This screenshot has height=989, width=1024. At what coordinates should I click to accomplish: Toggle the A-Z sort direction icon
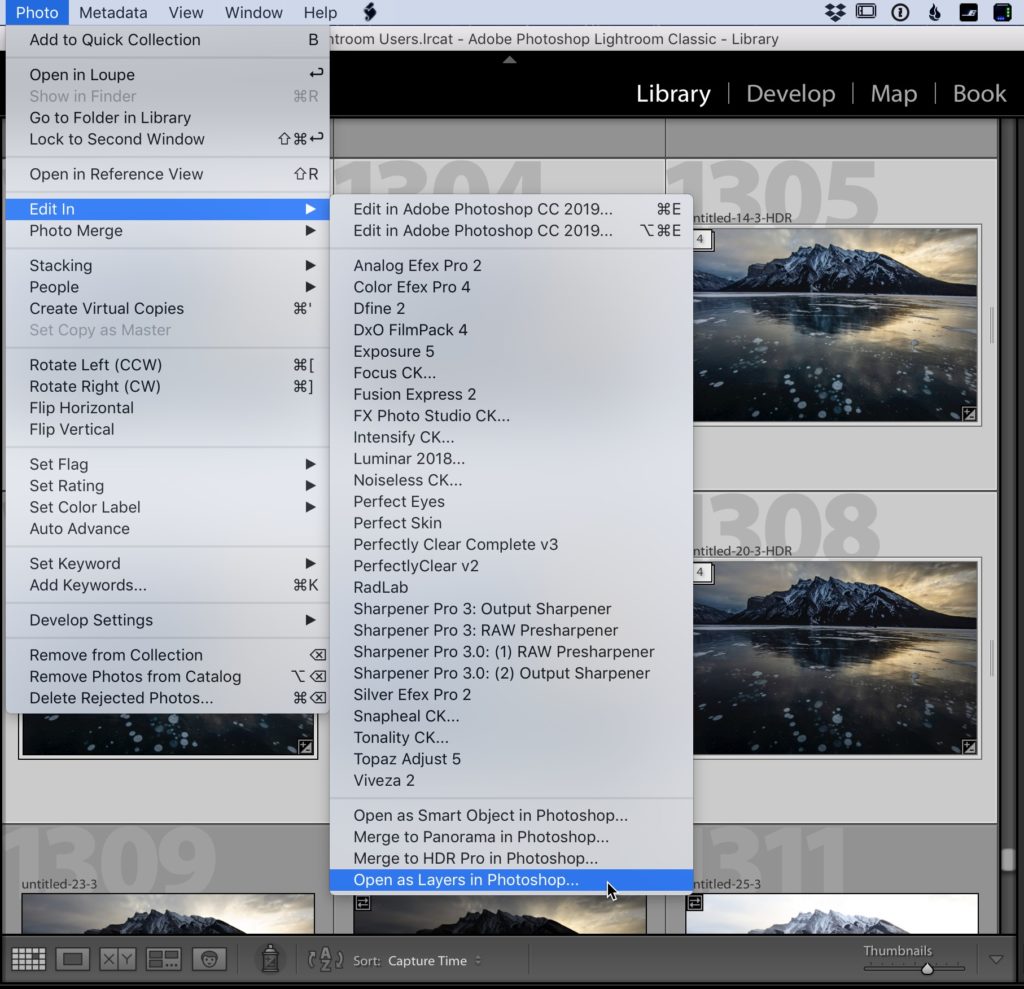click(x=325, y=959)
